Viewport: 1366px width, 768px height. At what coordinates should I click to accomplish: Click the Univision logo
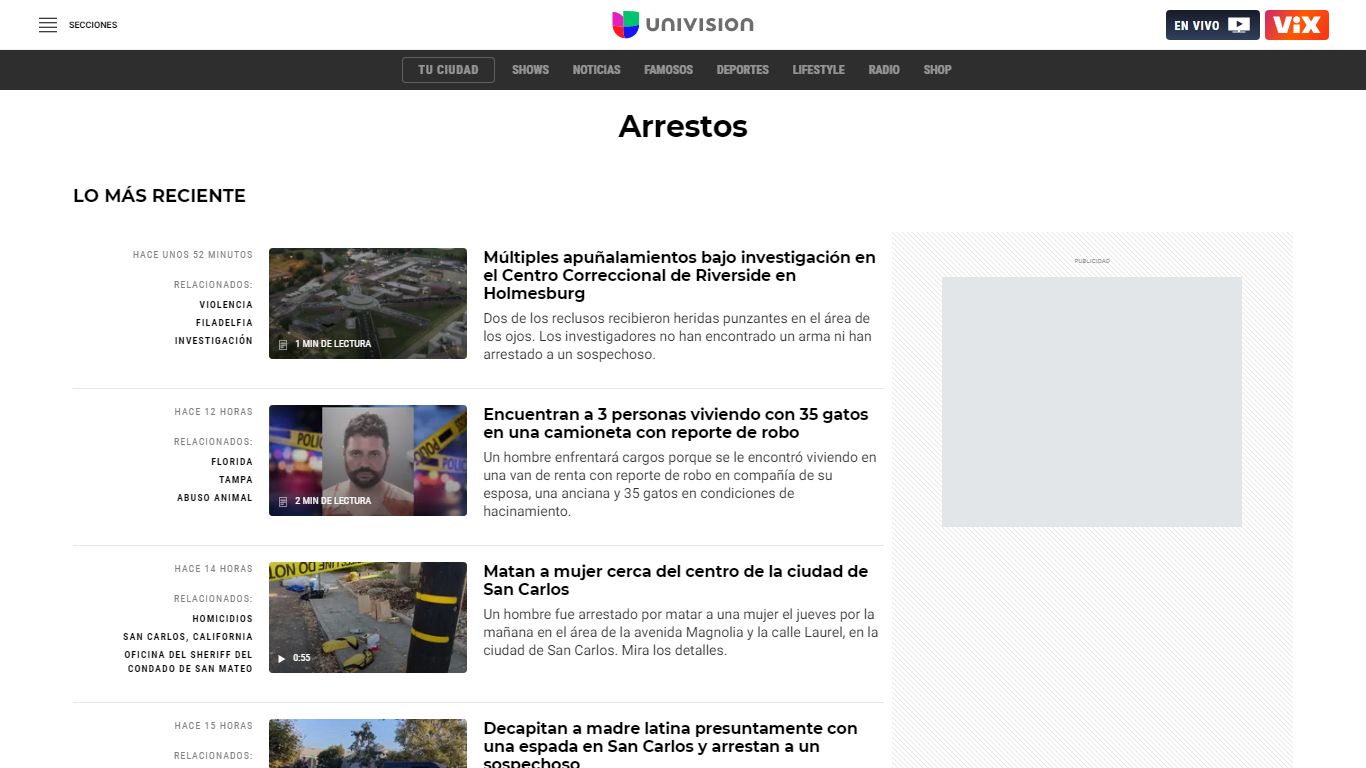683,25
